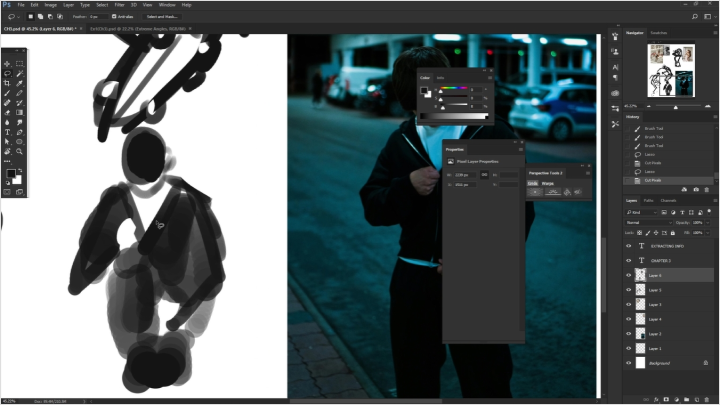
Task: Select the Gradient tool
Action: tap(20, 112)
